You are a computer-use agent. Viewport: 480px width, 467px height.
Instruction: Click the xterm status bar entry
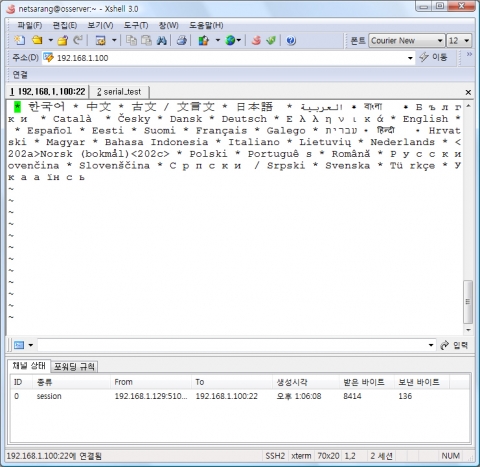coord(301,456)
